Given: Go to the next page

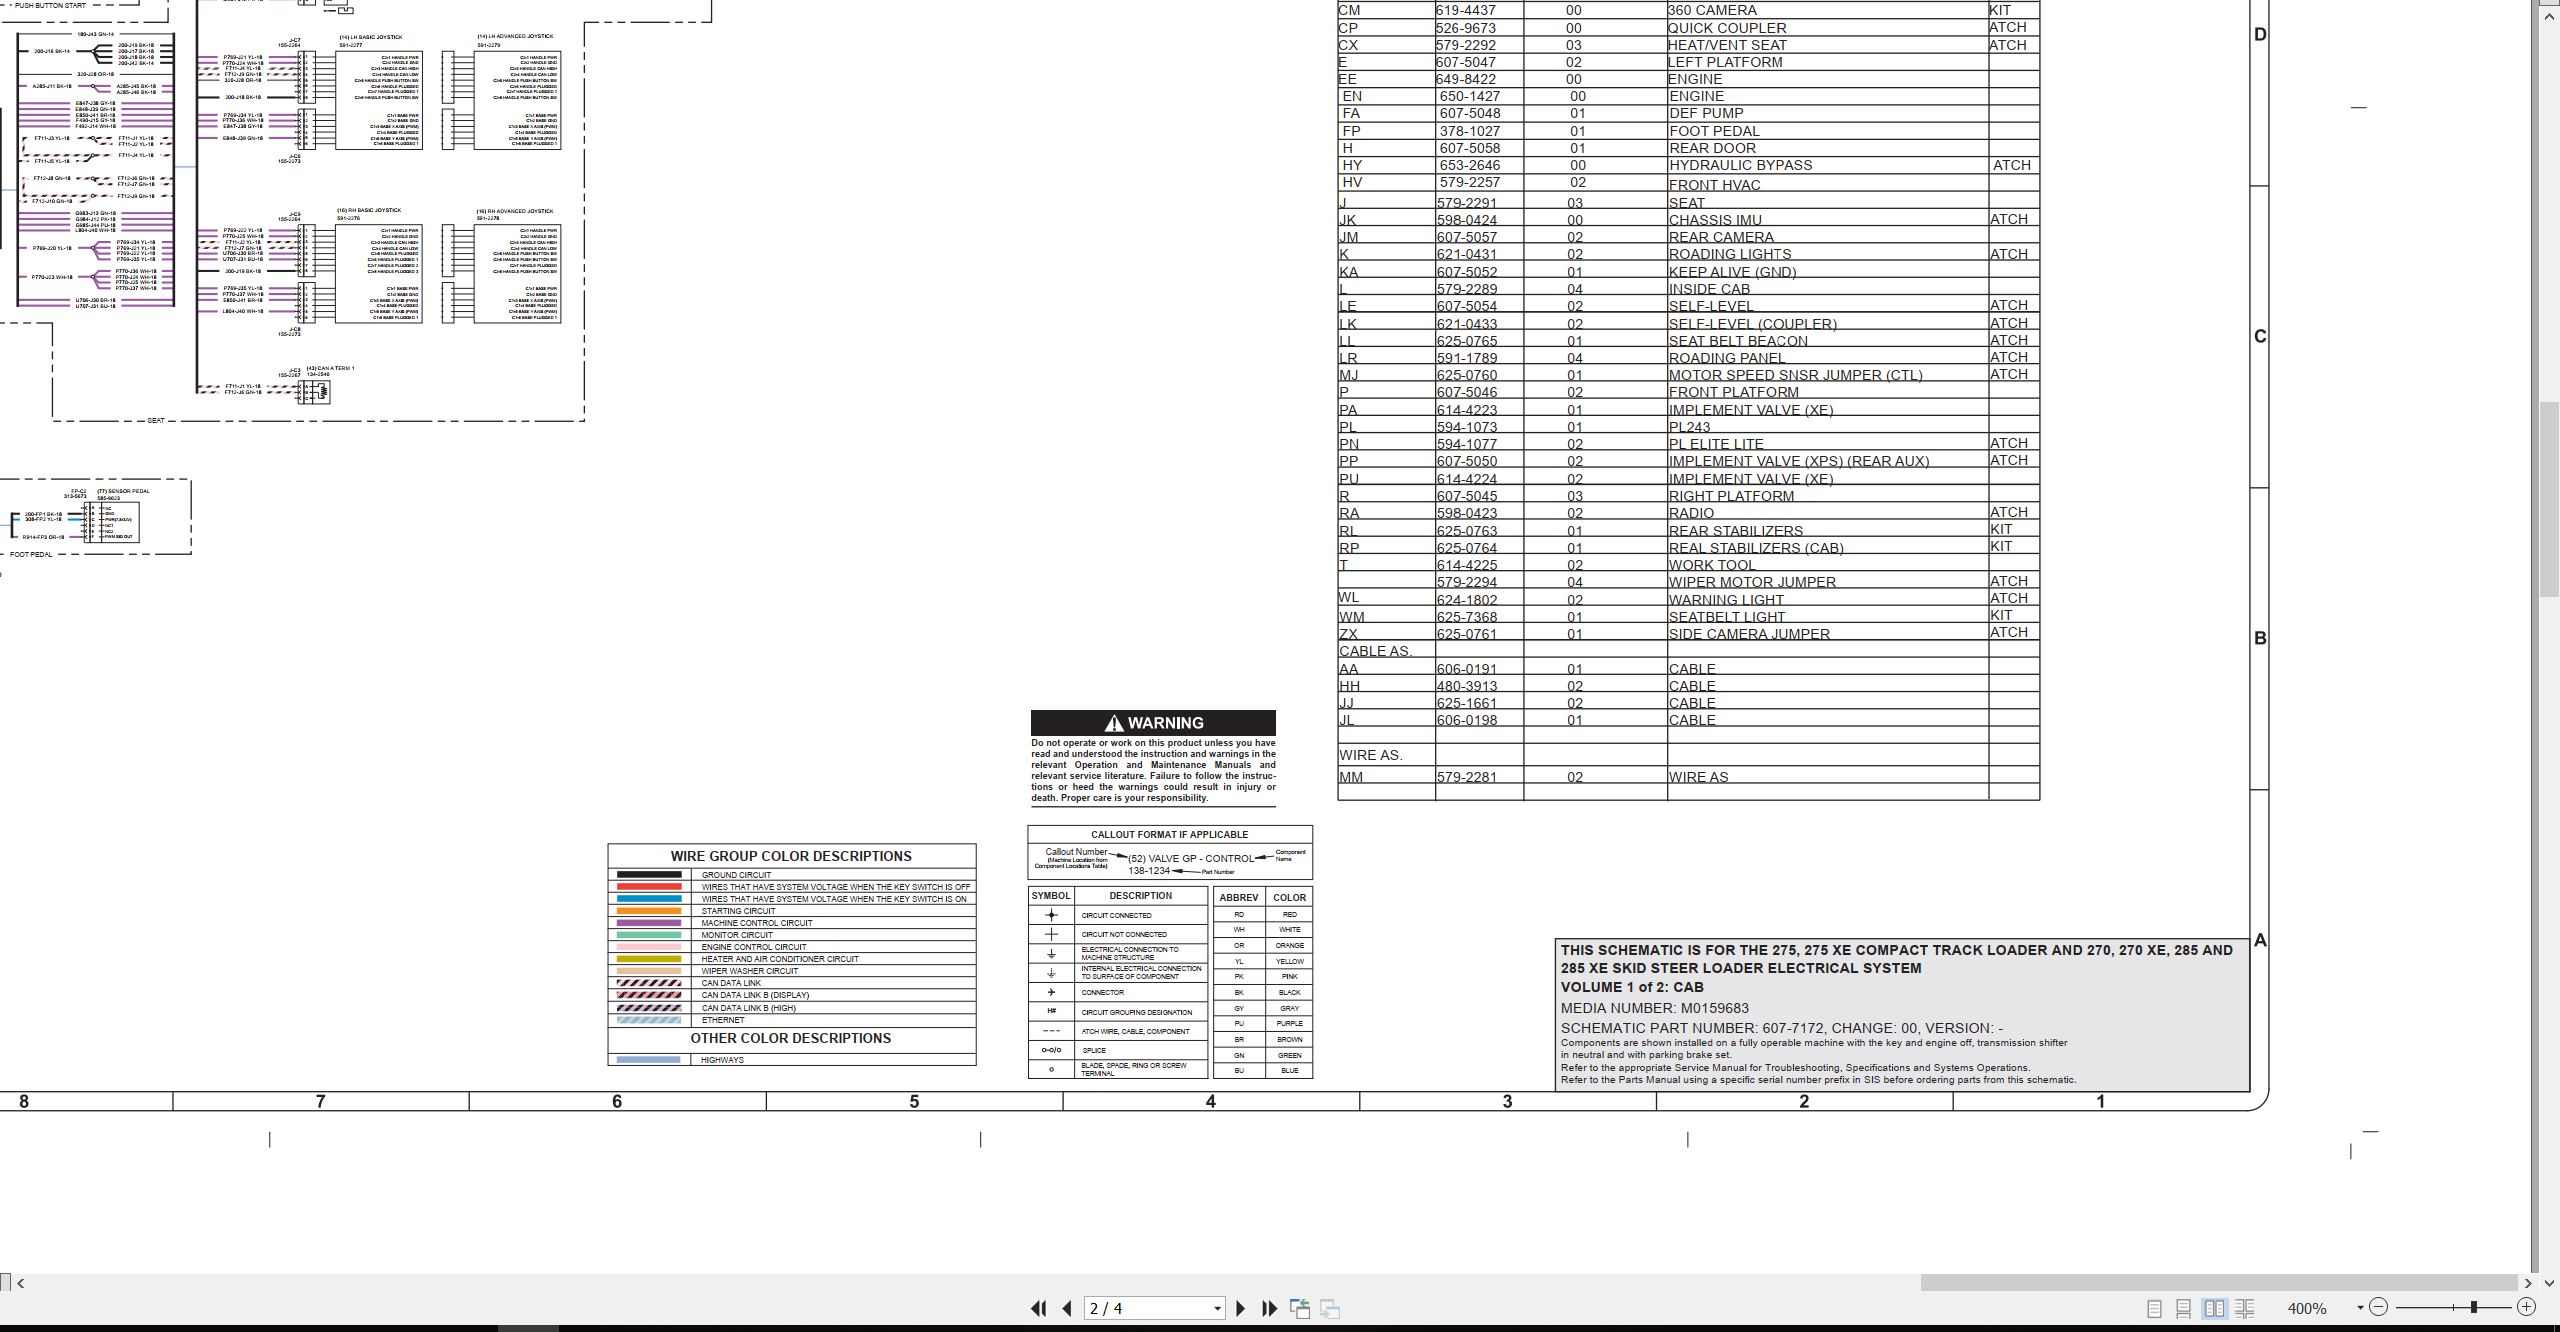Looking at the screenshot, I should pos(1241,1308).
